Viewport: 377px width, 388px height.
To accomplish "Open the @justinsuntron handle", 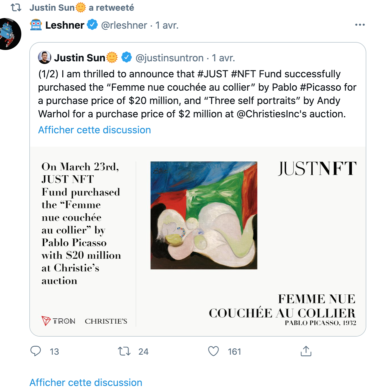I will tap(169, 58).
